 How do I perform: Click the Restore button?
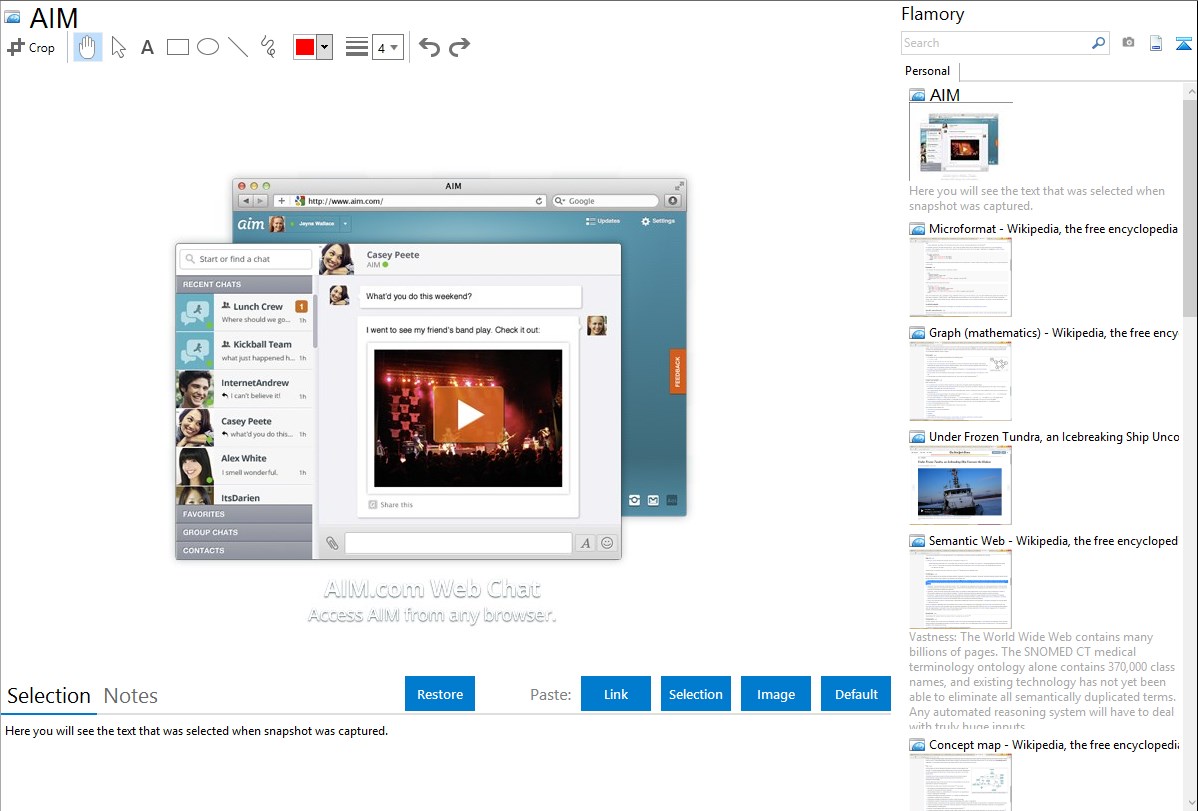[440, 694]
